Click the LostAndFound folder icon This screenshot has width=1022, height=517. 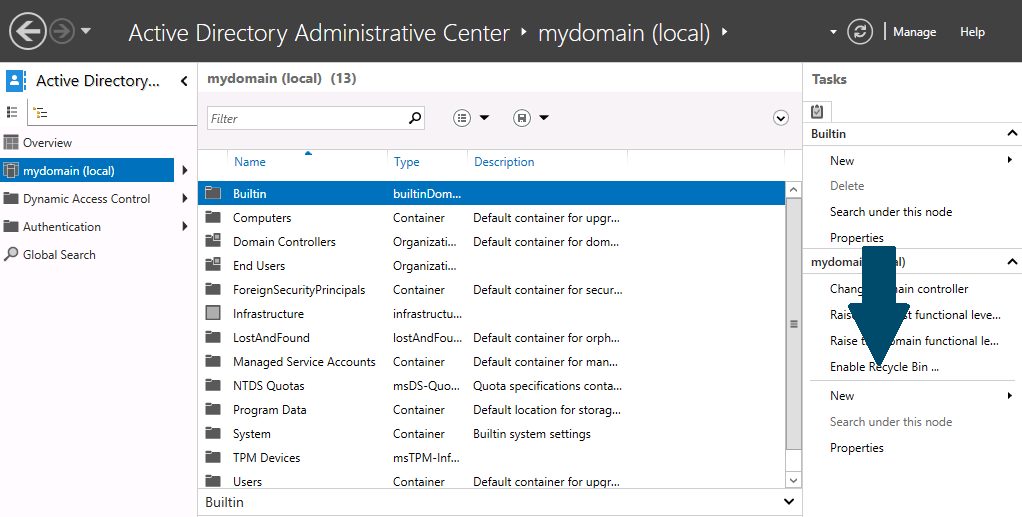(213, 338)
